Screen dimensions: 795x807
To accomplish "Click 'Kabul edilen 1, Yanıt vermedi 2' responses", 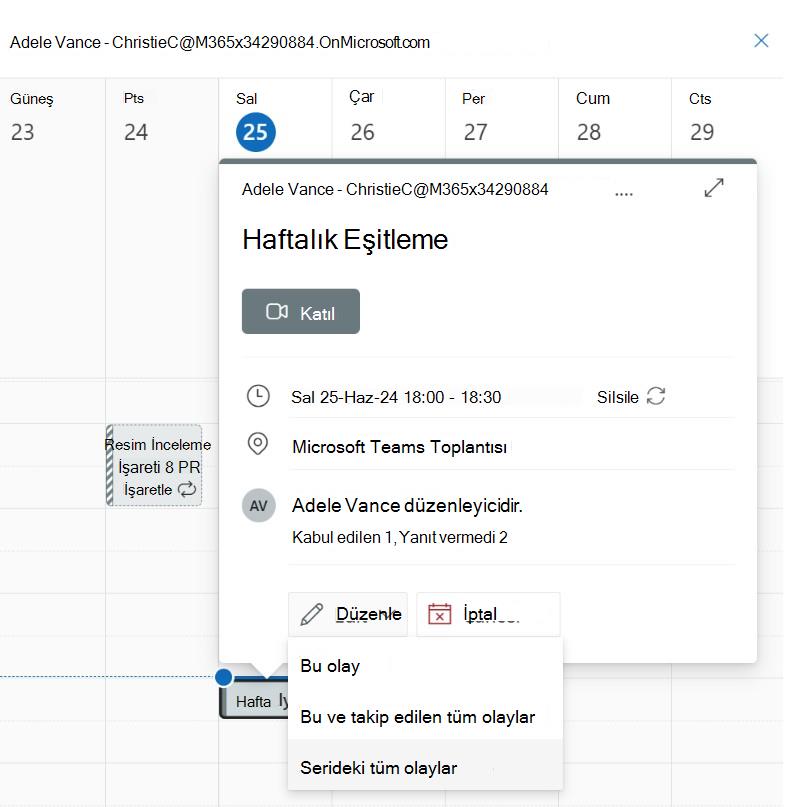I will (400, 537).
